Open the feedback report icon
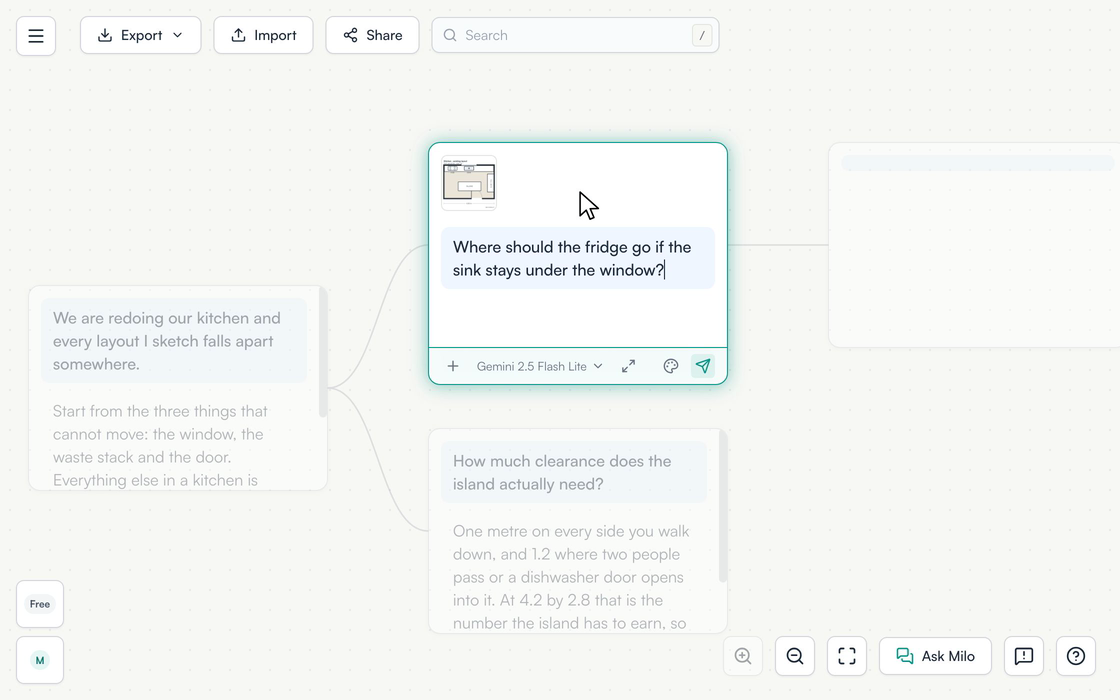Image resolution: width=1120 pixels, height=700 pixels. point(1024,656)
